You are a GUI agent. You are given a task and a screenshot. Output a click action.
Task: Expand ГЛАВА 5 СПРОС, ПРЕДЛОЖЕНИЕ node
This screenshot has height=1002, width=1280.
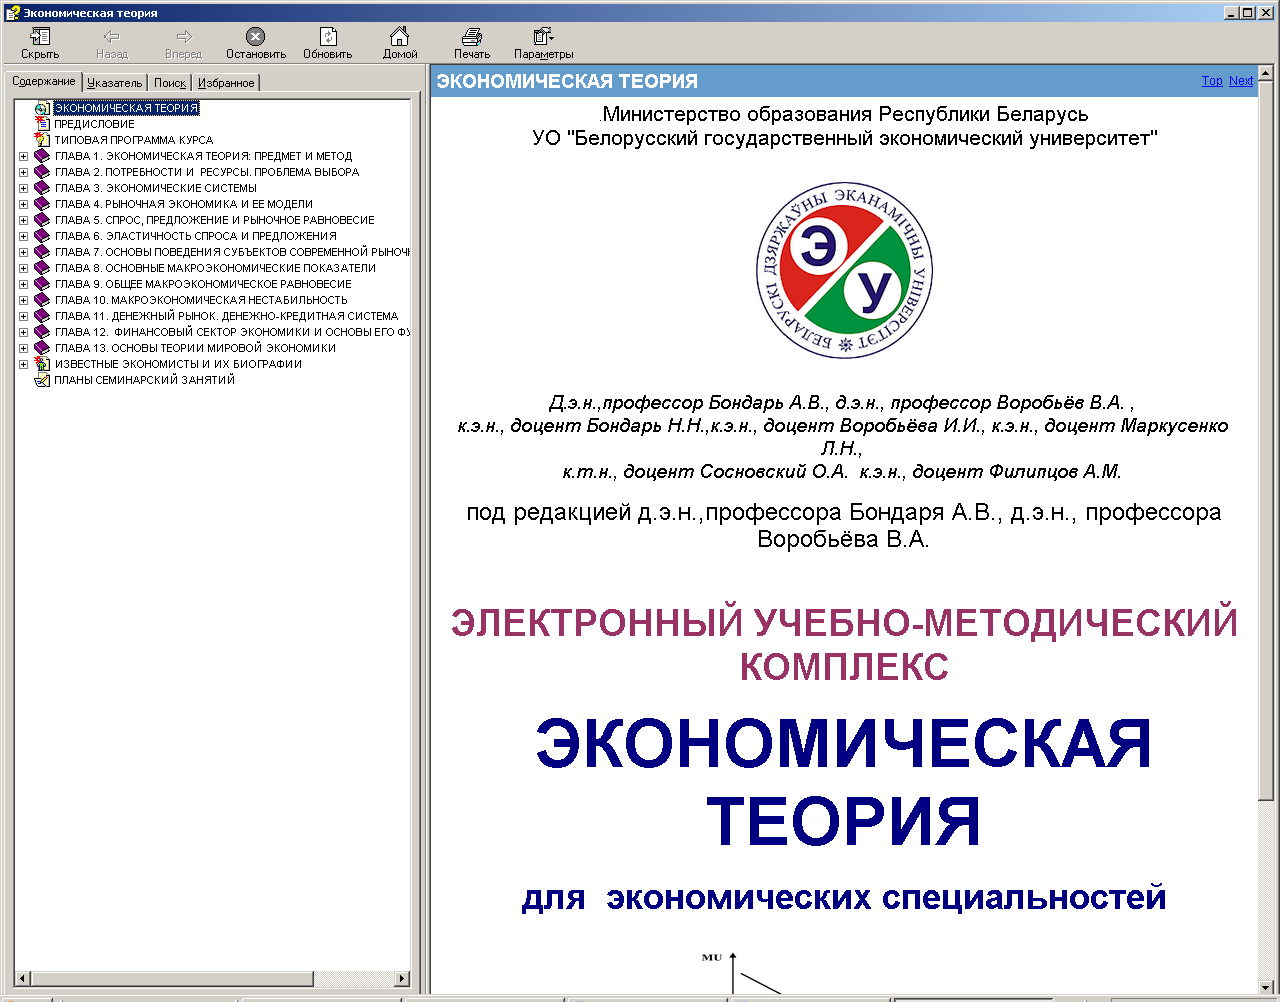click(x=24, y=220)
